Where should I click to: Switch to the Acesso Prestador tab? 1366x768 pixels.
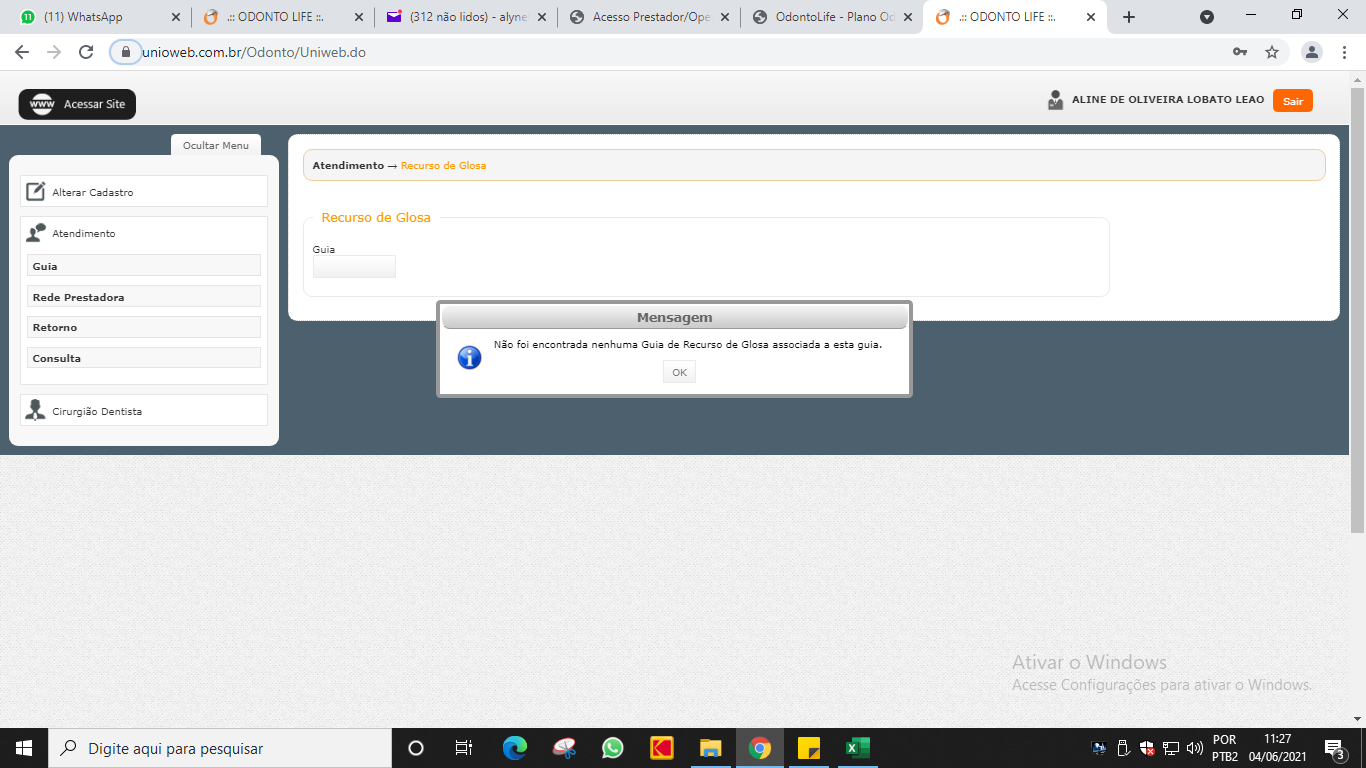[x=650, y=17]
